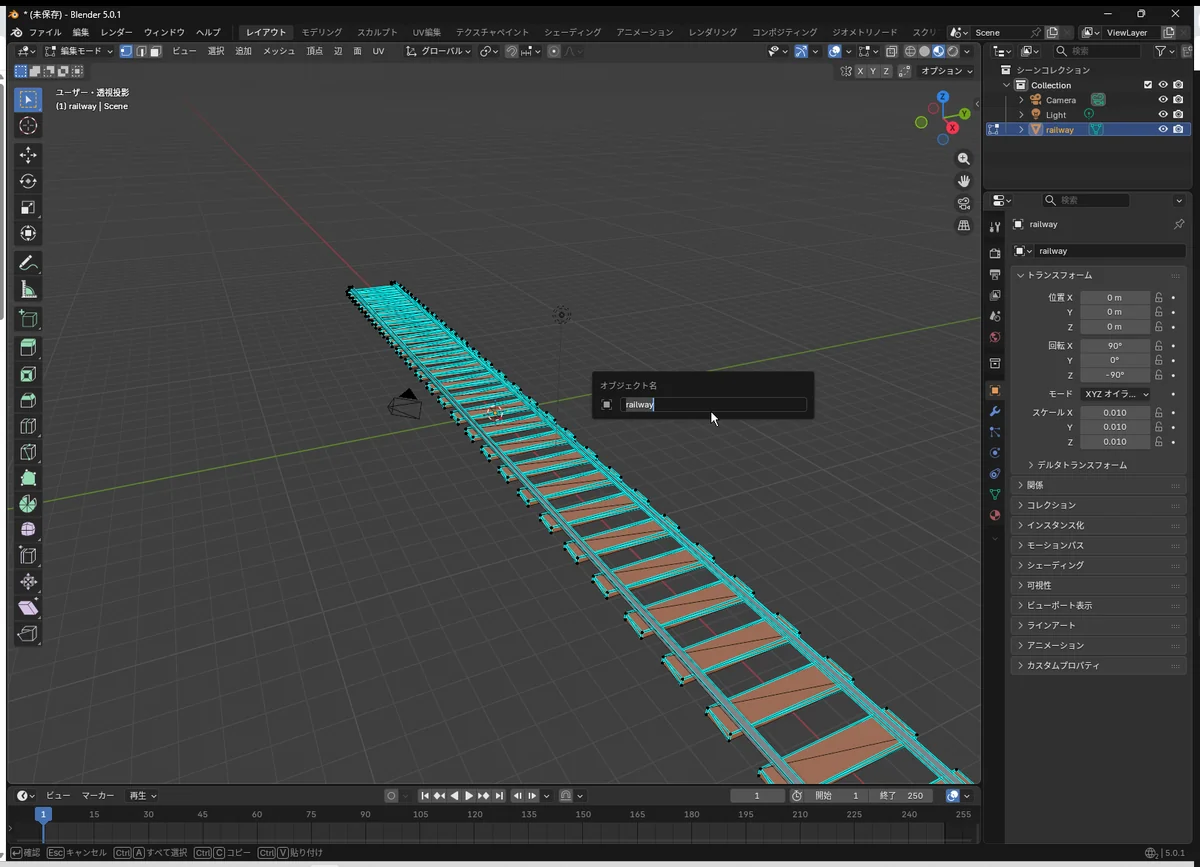Open the ファイル menu
1200x867 pixels.
(44, 32)
